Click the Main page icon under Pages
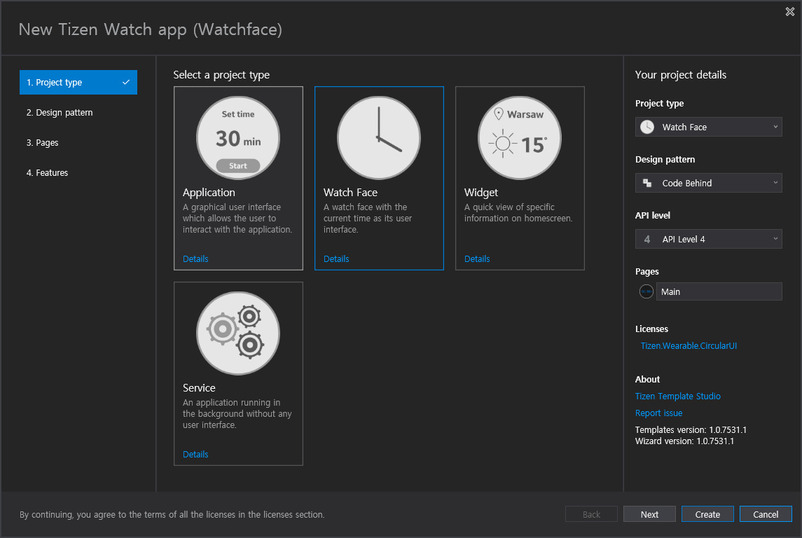 (646, 292)
